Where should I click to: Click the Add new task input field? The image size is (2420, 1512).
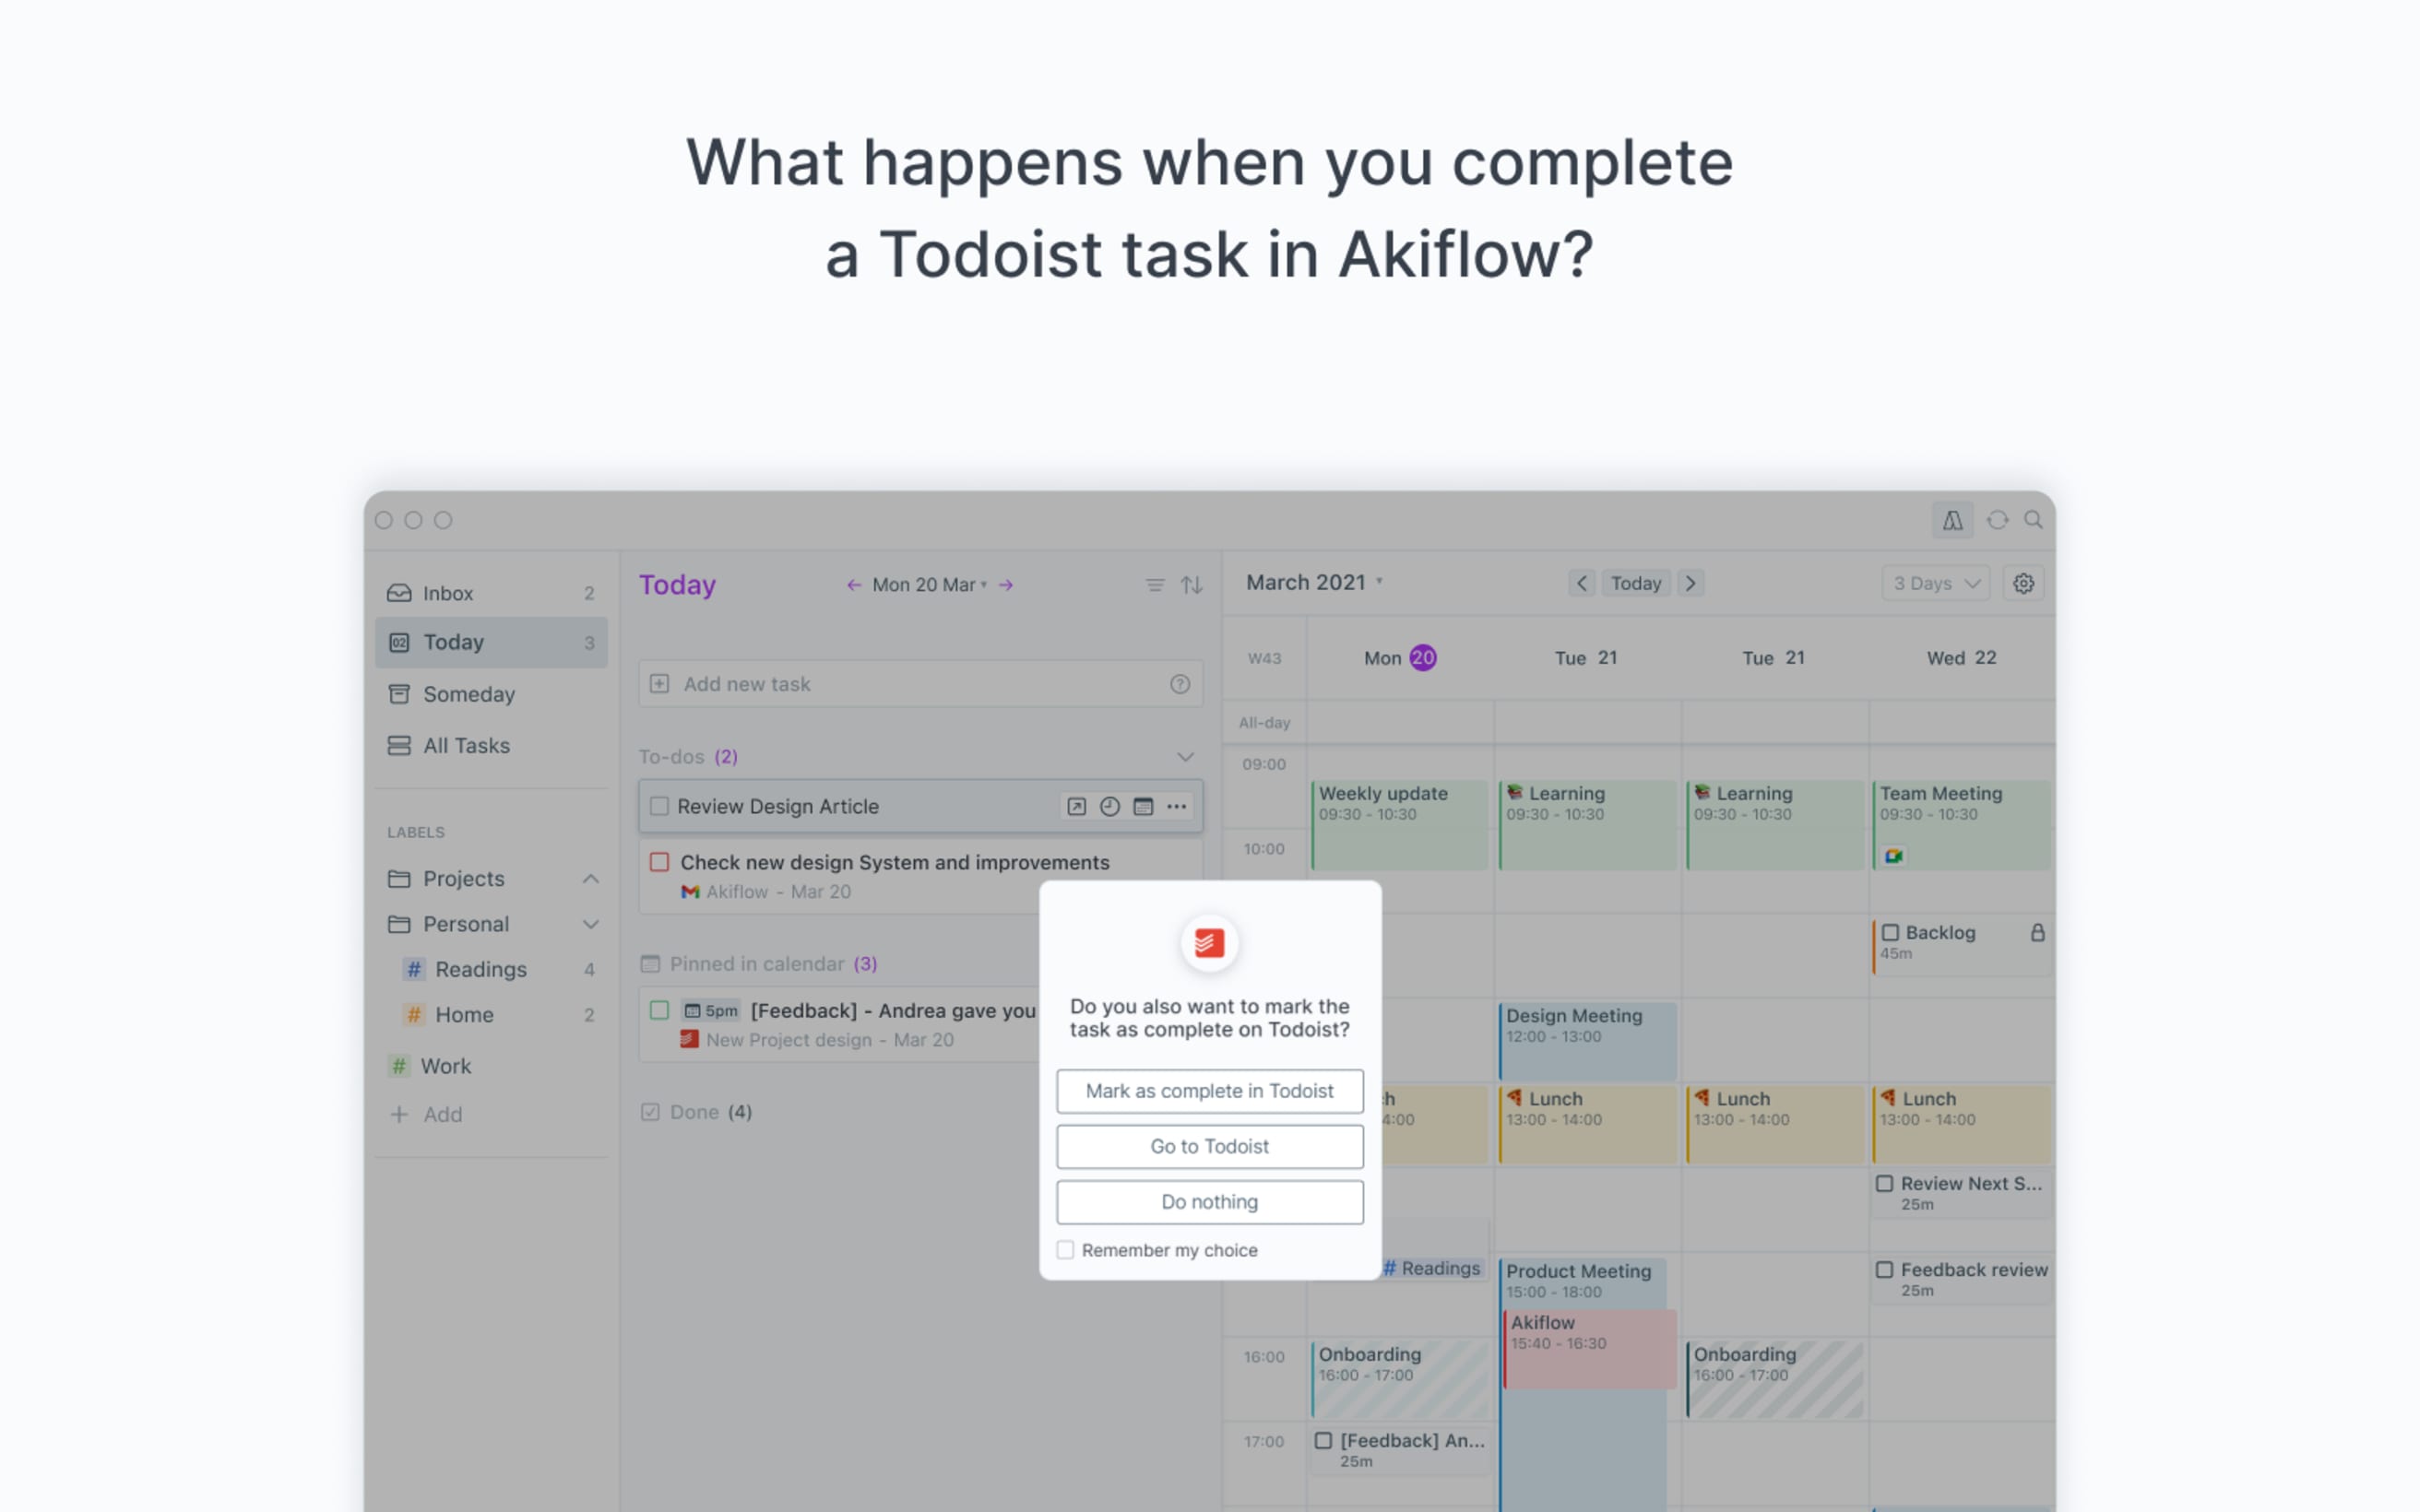(919, 683)
